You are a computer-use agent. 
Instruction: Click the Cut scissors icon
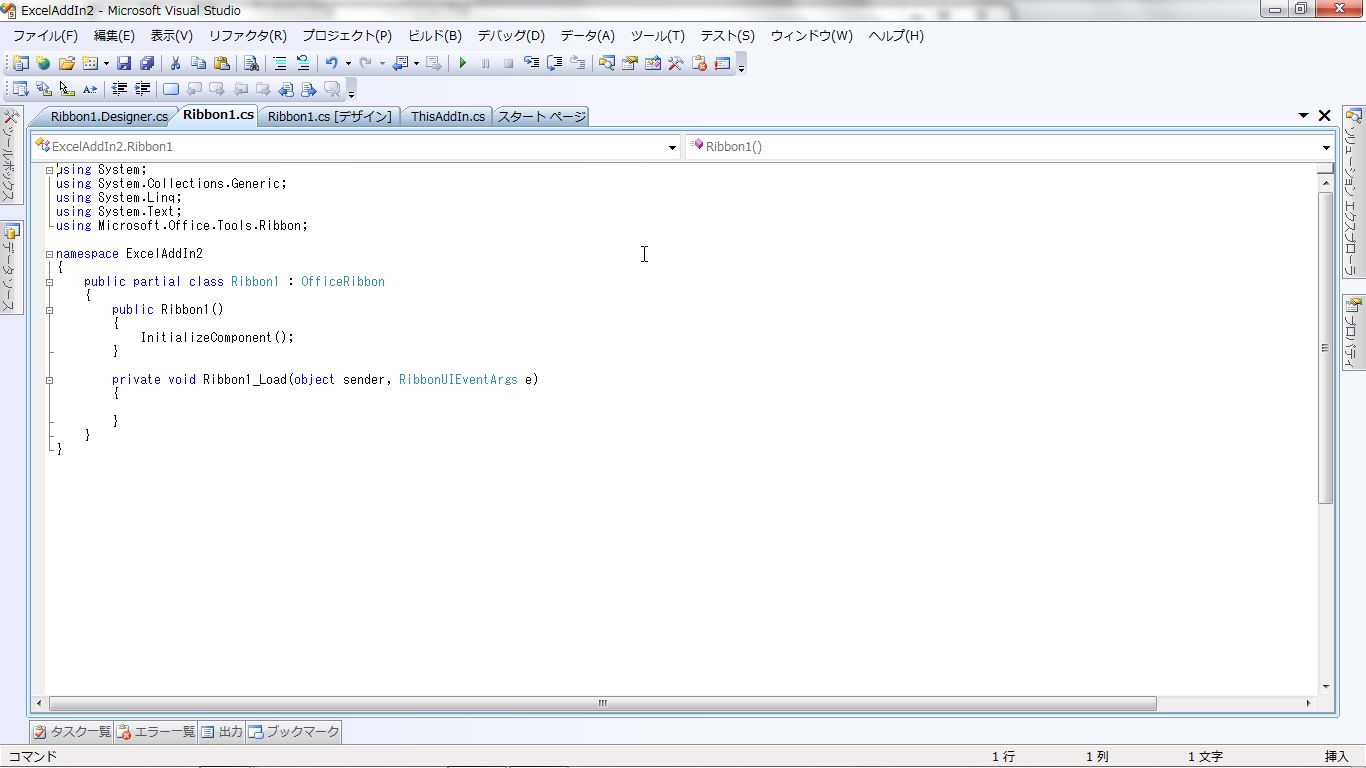tap(175, 63)
